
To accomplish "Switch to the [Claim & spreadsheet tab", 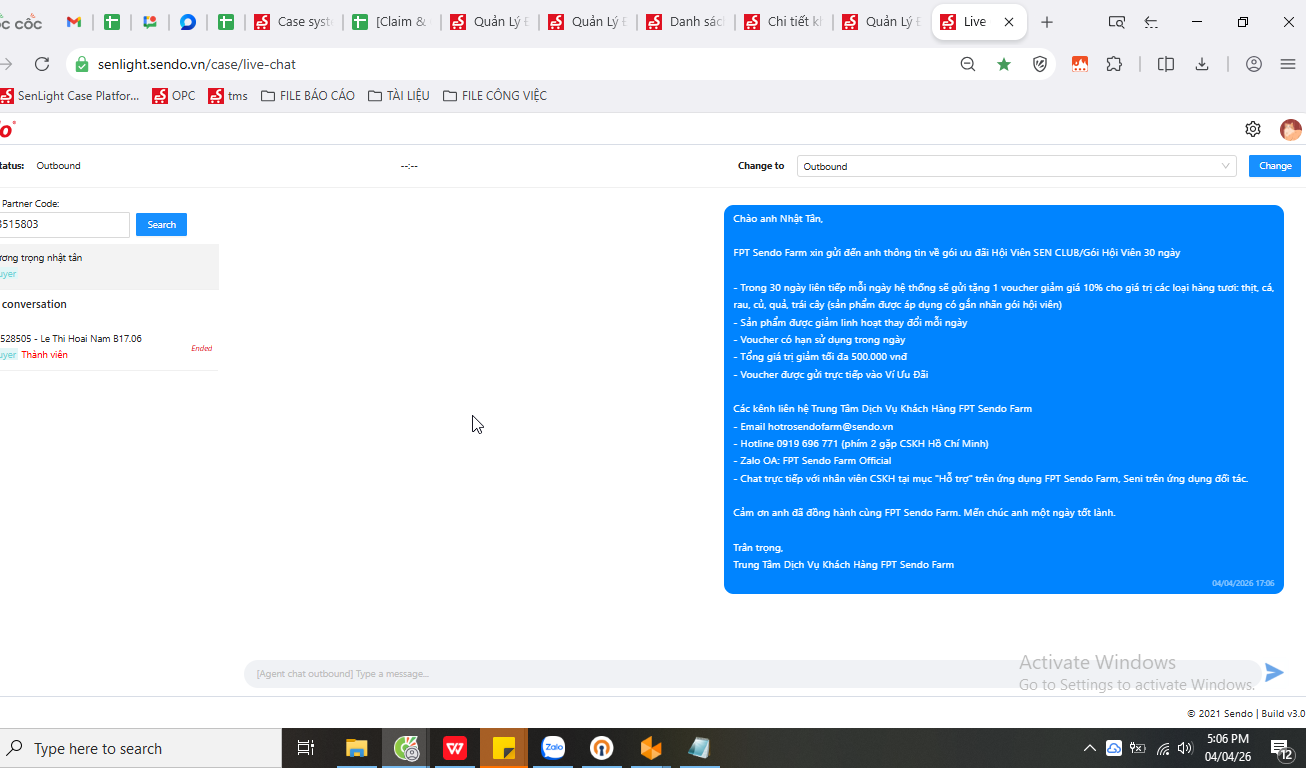I will coord(392,22).
